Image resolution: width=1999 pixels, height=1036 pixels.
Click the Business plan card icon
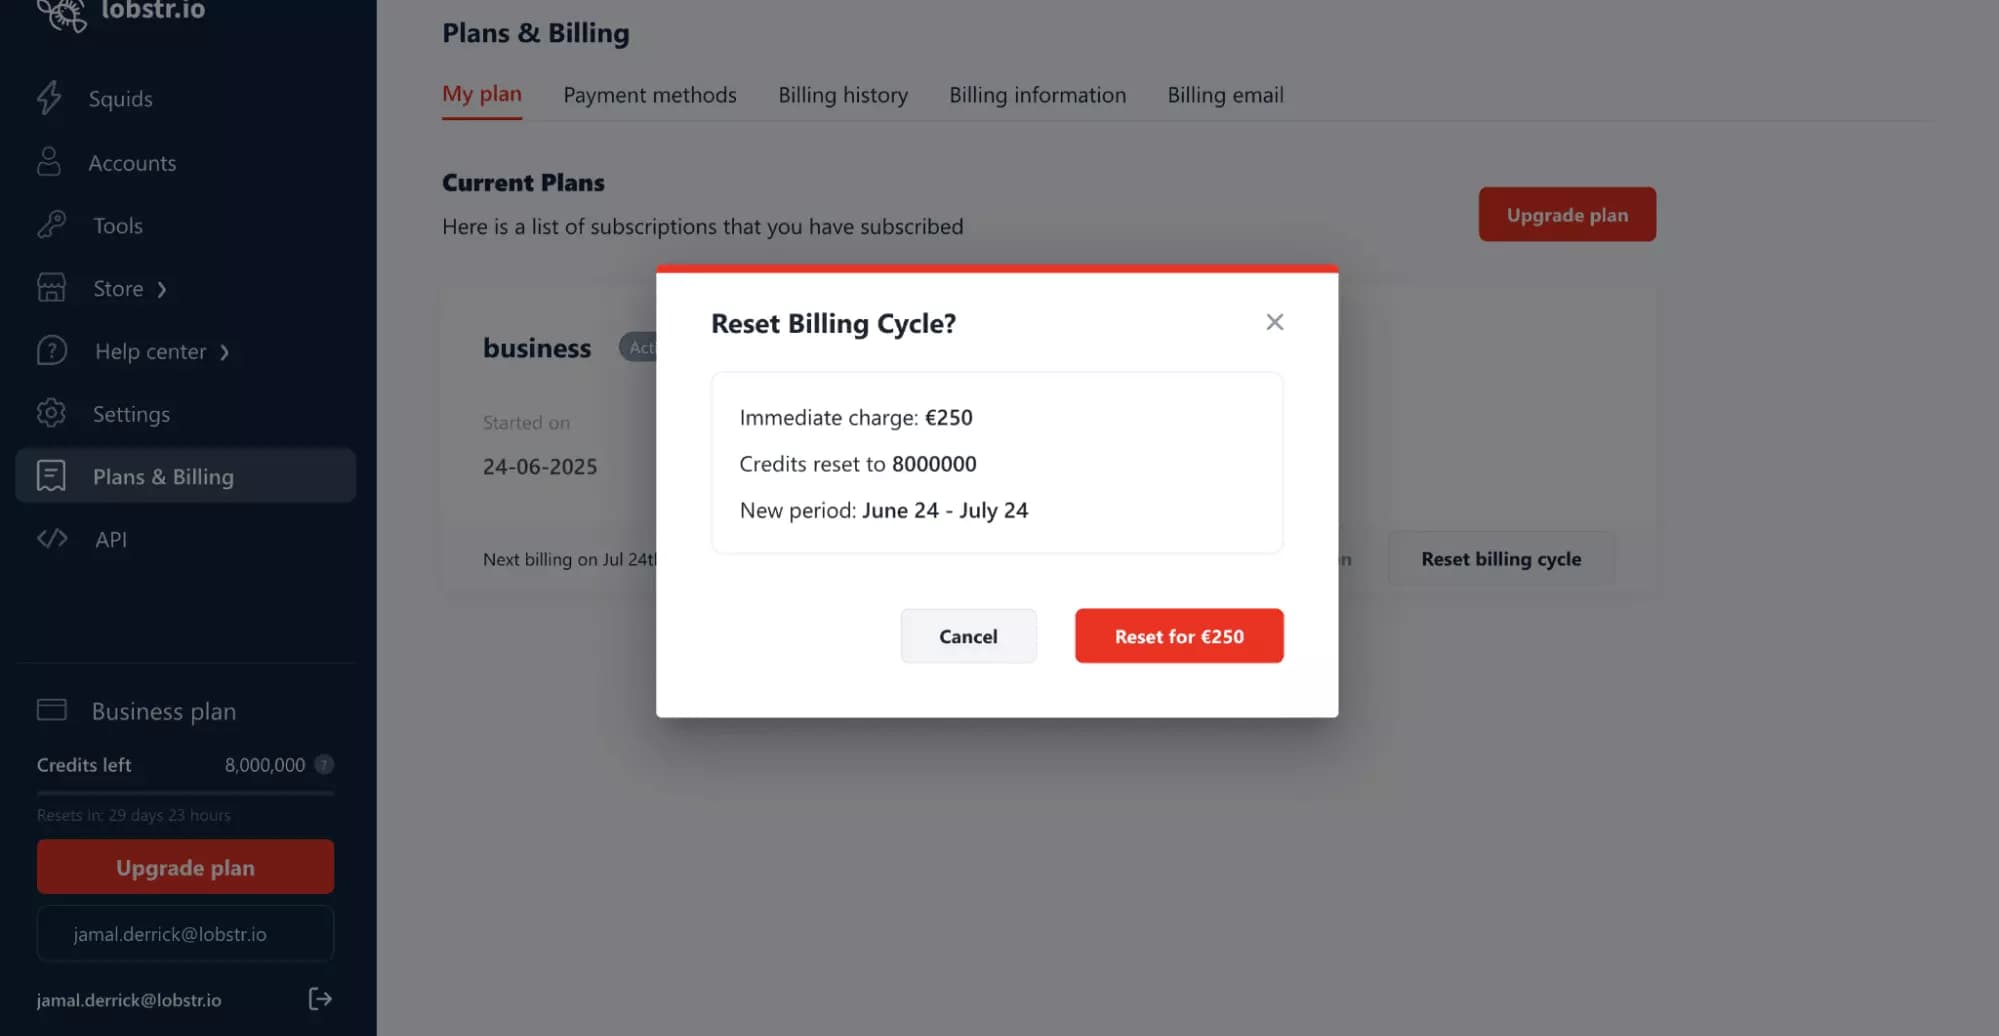point(50,710)
